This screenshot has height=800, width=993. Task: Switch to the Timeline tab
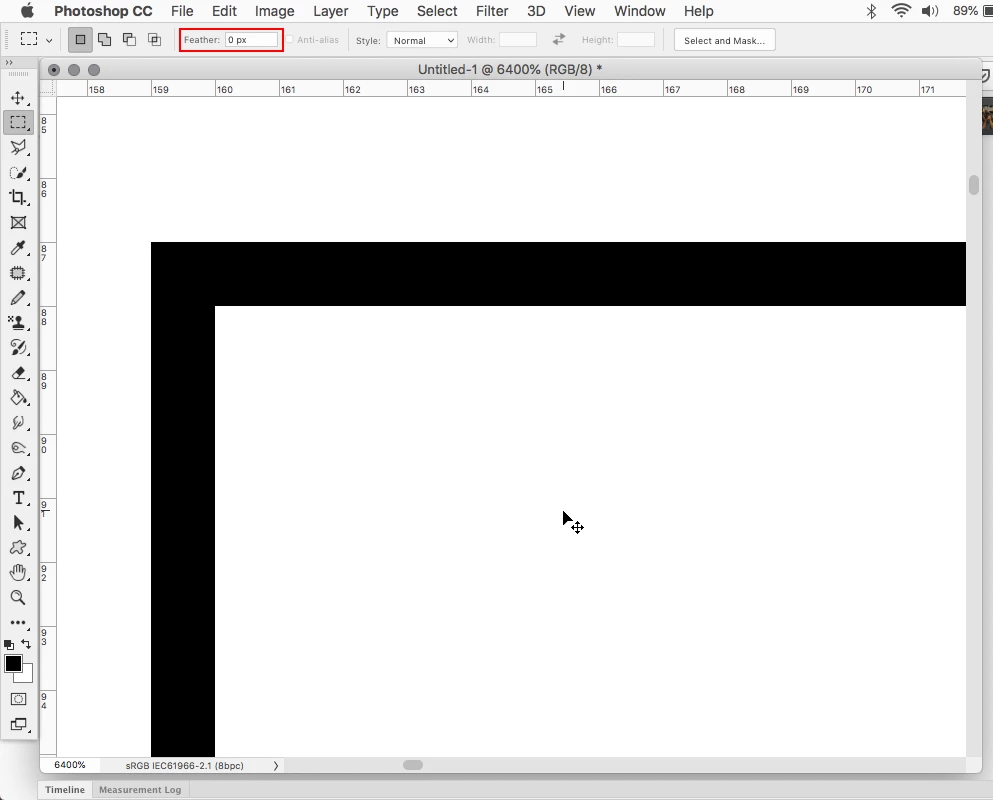click(65, 790)
